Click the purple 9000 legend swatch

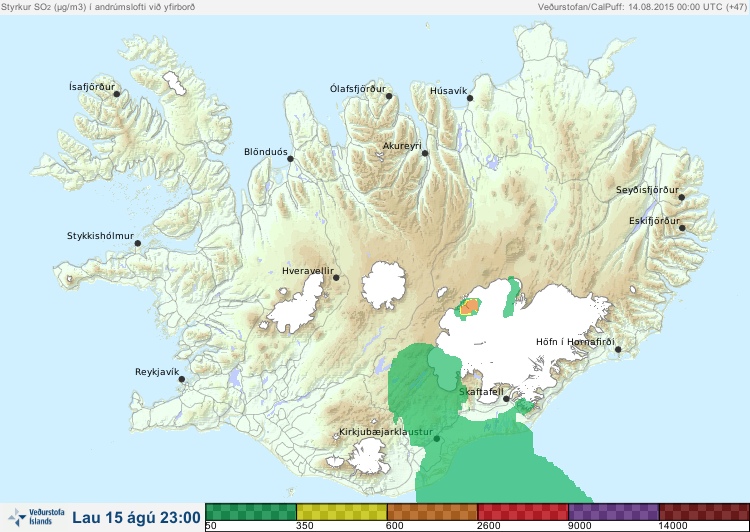point(613,512)
